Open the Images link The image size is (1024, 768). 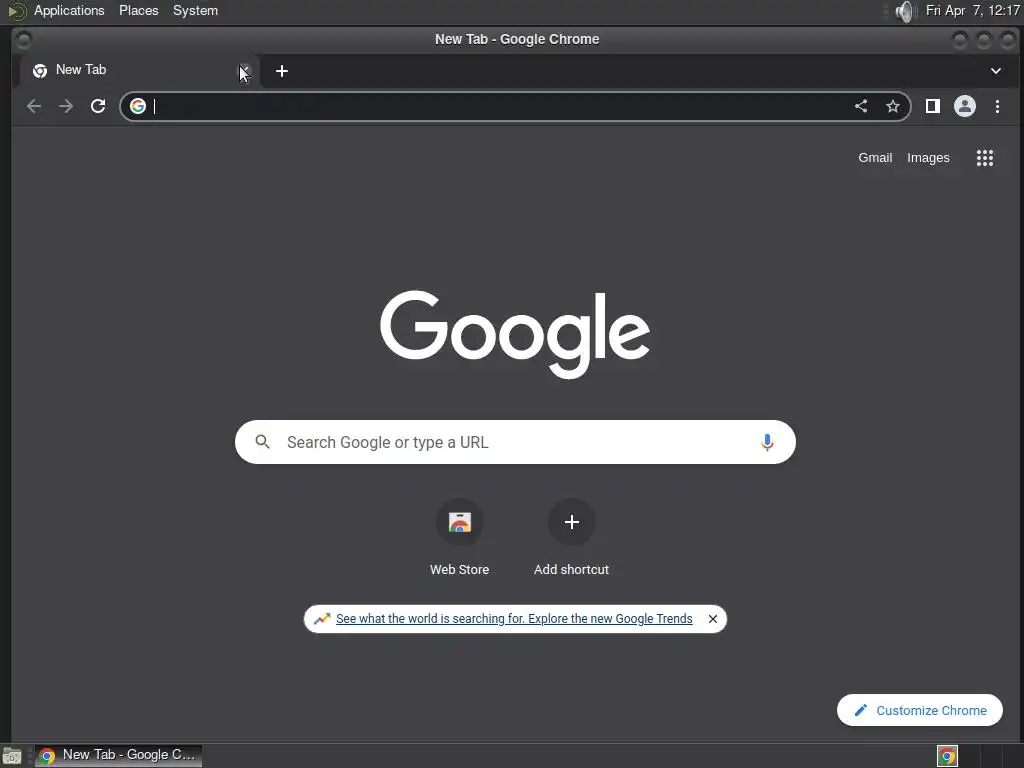point(928,157)
